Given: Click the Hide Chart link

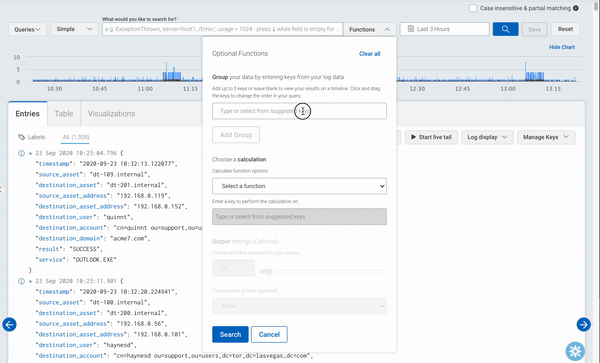Looking at the screenshot, I should [562, 47].
